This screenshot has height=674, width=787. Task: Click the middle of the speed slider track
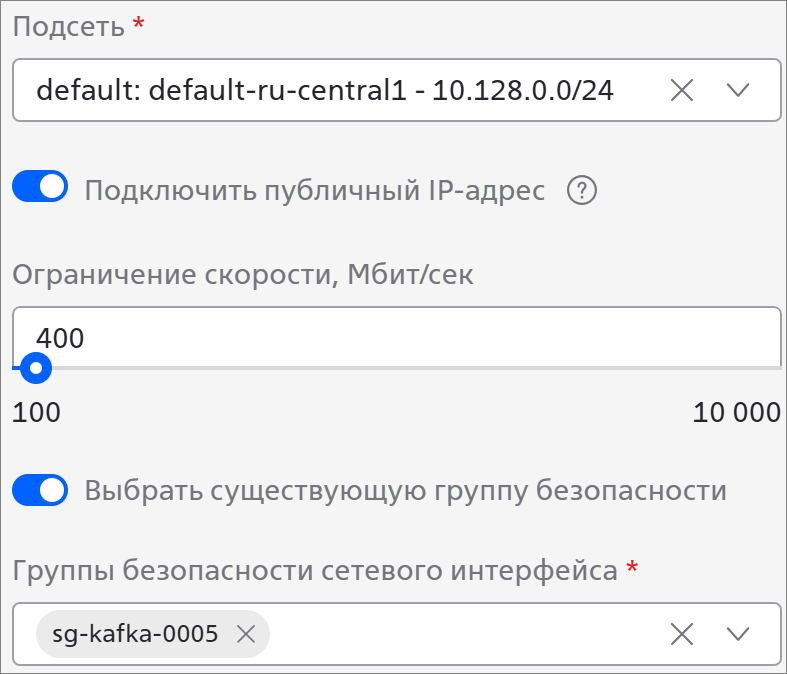pos(397,368)
